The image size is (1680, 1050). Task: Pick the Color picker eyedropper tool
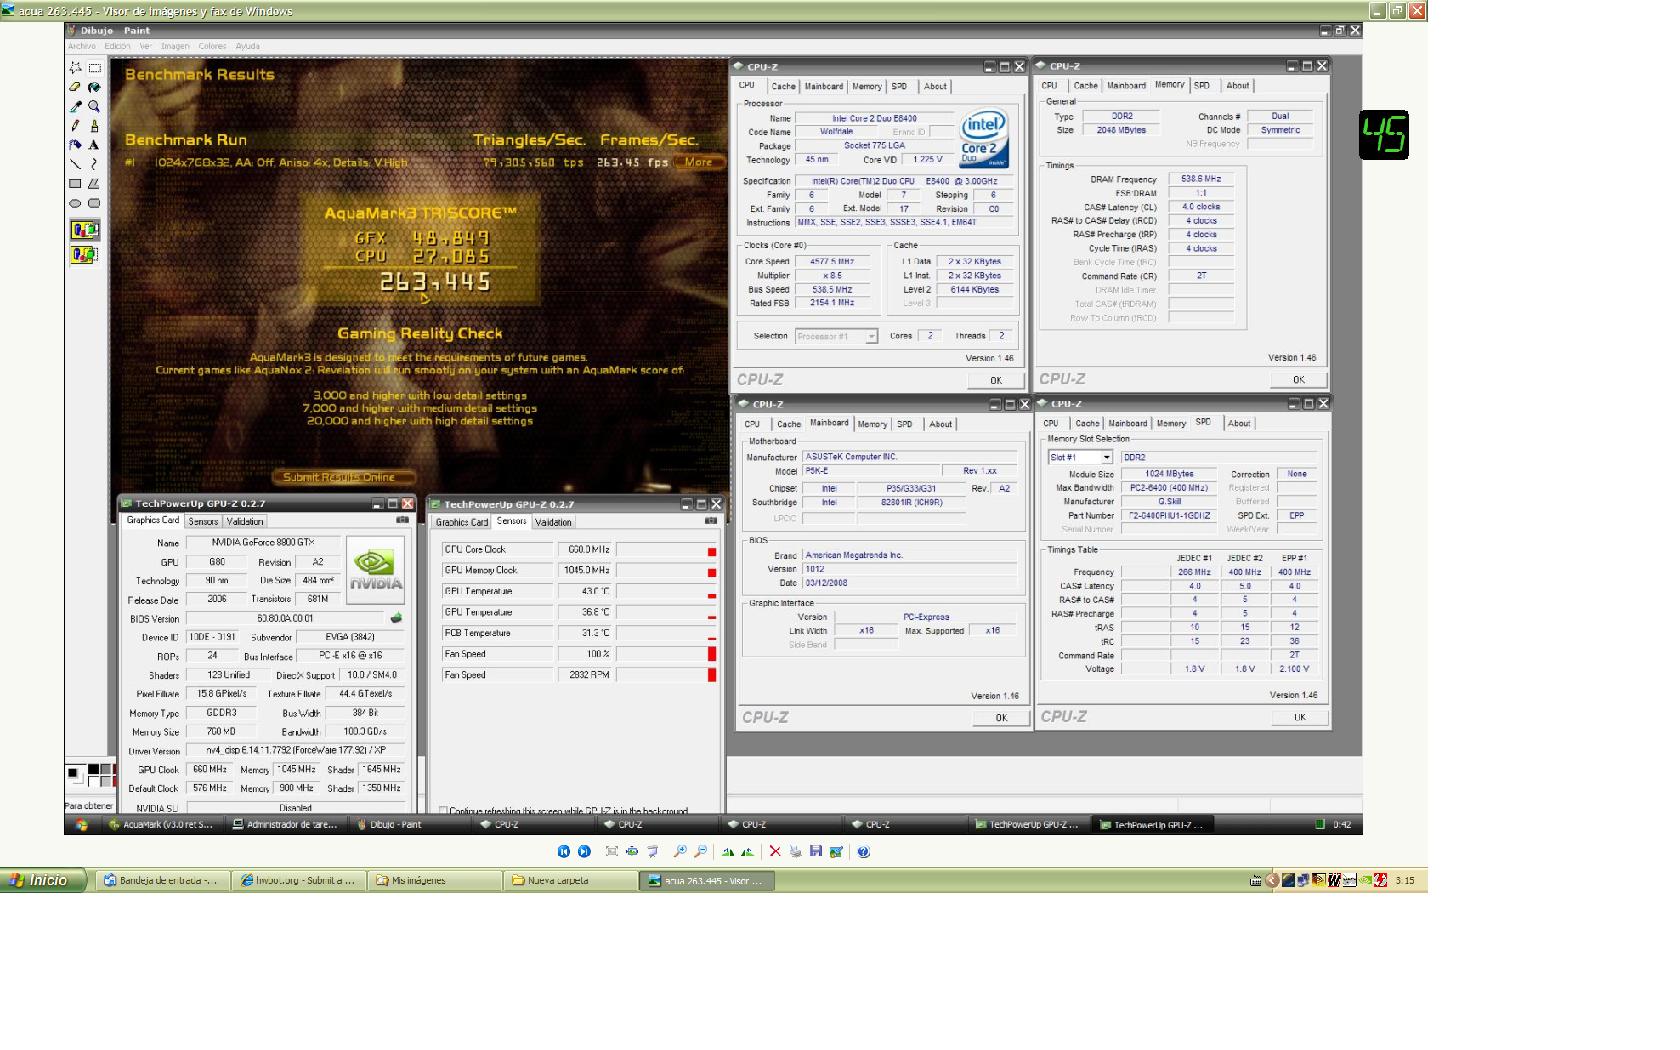point(75,106)
